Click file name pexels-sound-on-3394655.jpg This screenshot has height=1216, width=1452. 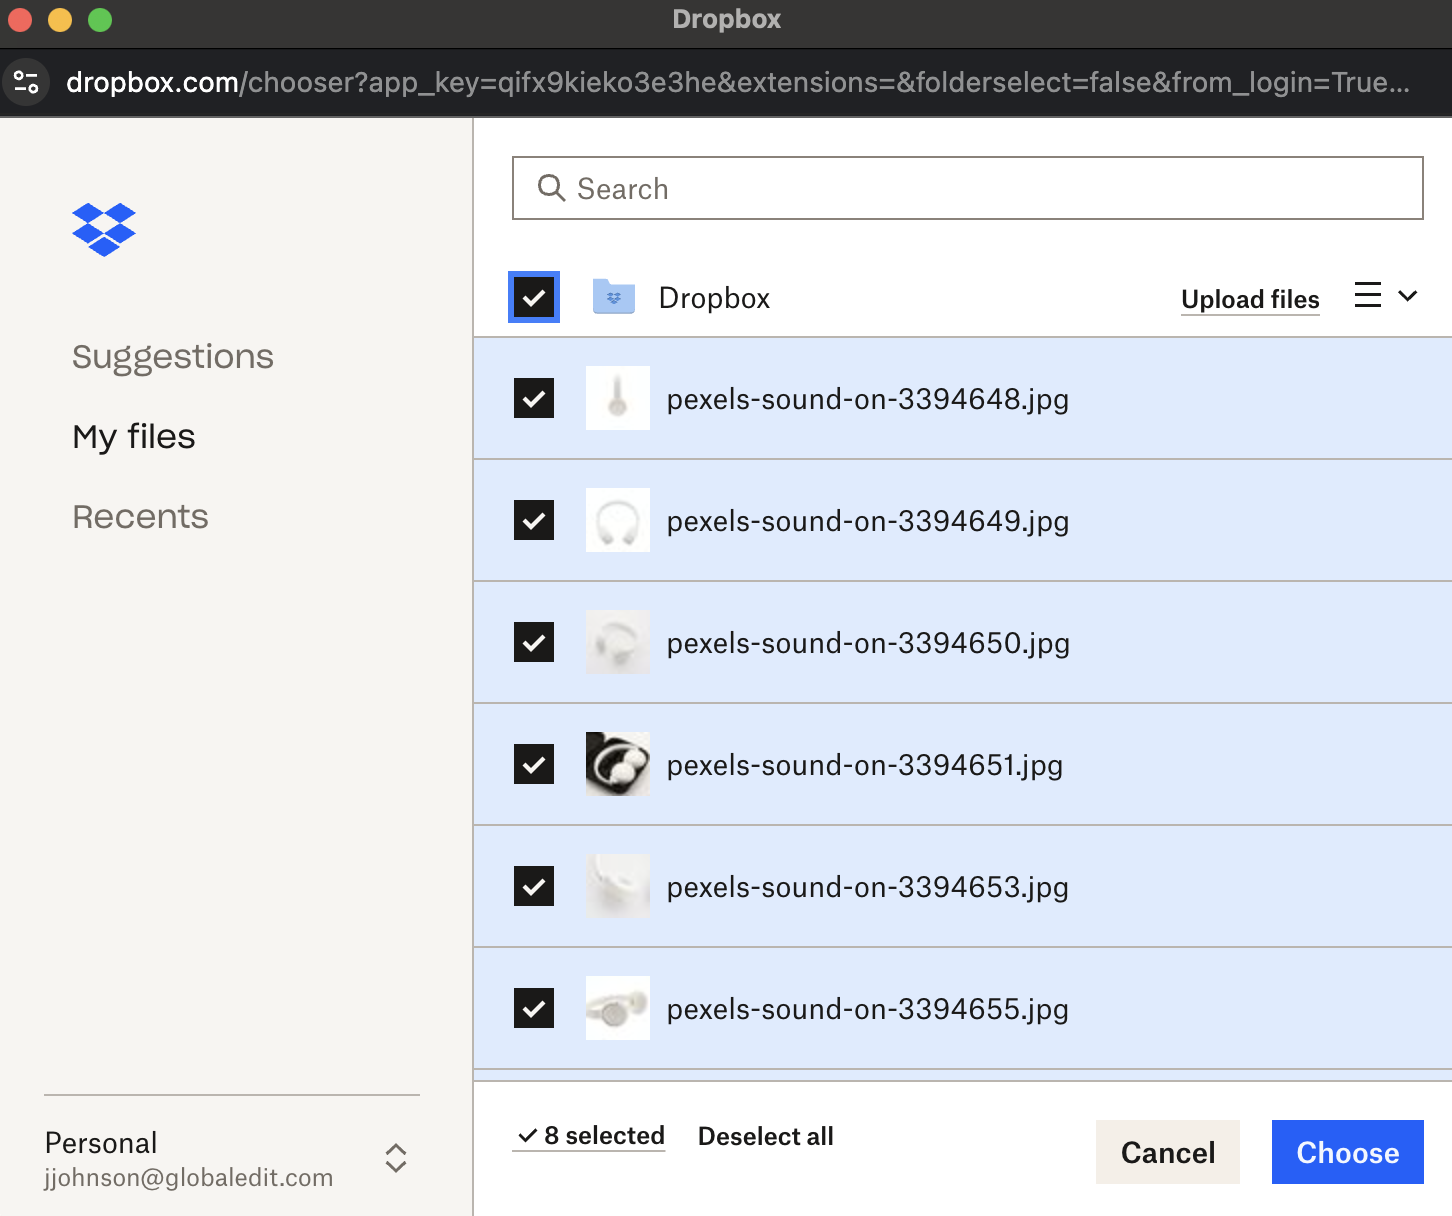click(868, 1009)
